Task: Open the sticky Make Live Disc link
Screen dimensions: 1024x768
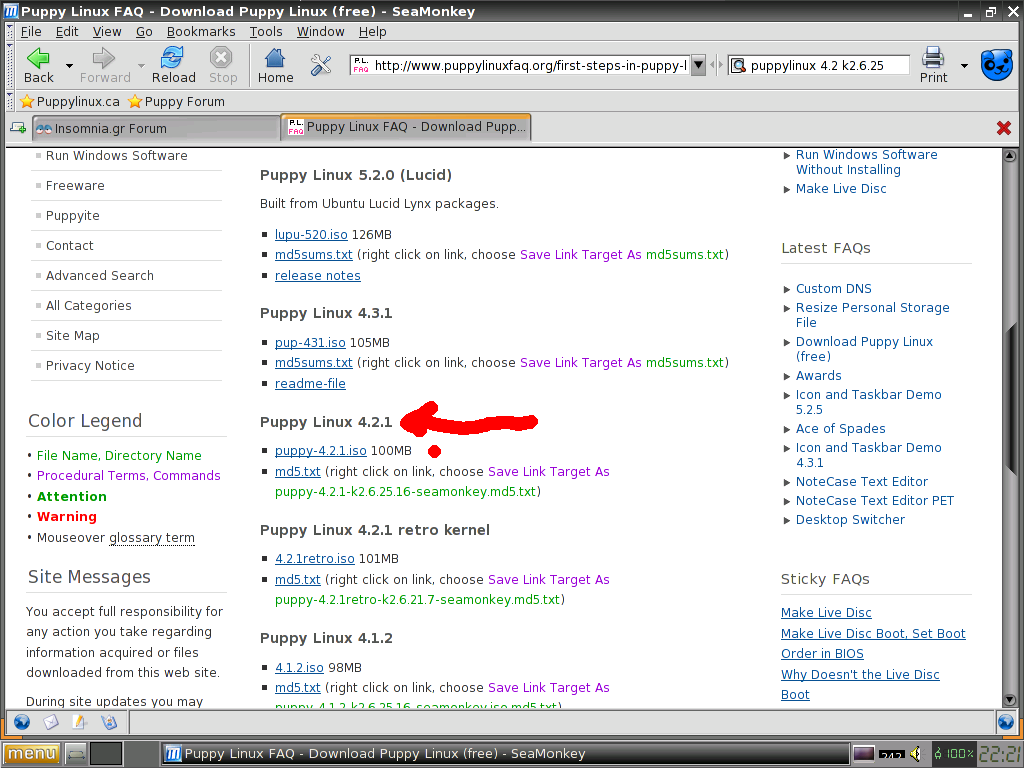Action: (826, 613)
